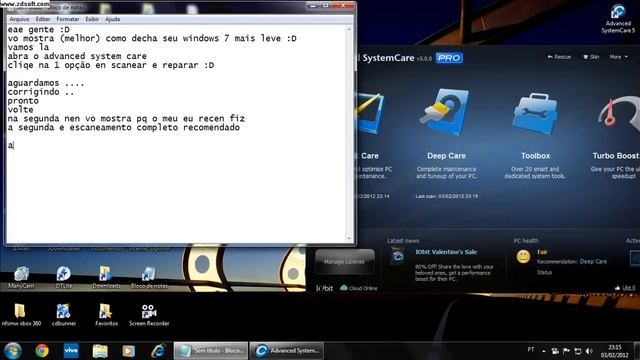Click the Show desktop button at taskbar end
The height and width of the screenshot is (360, 640).
click(x=637, y=351)
